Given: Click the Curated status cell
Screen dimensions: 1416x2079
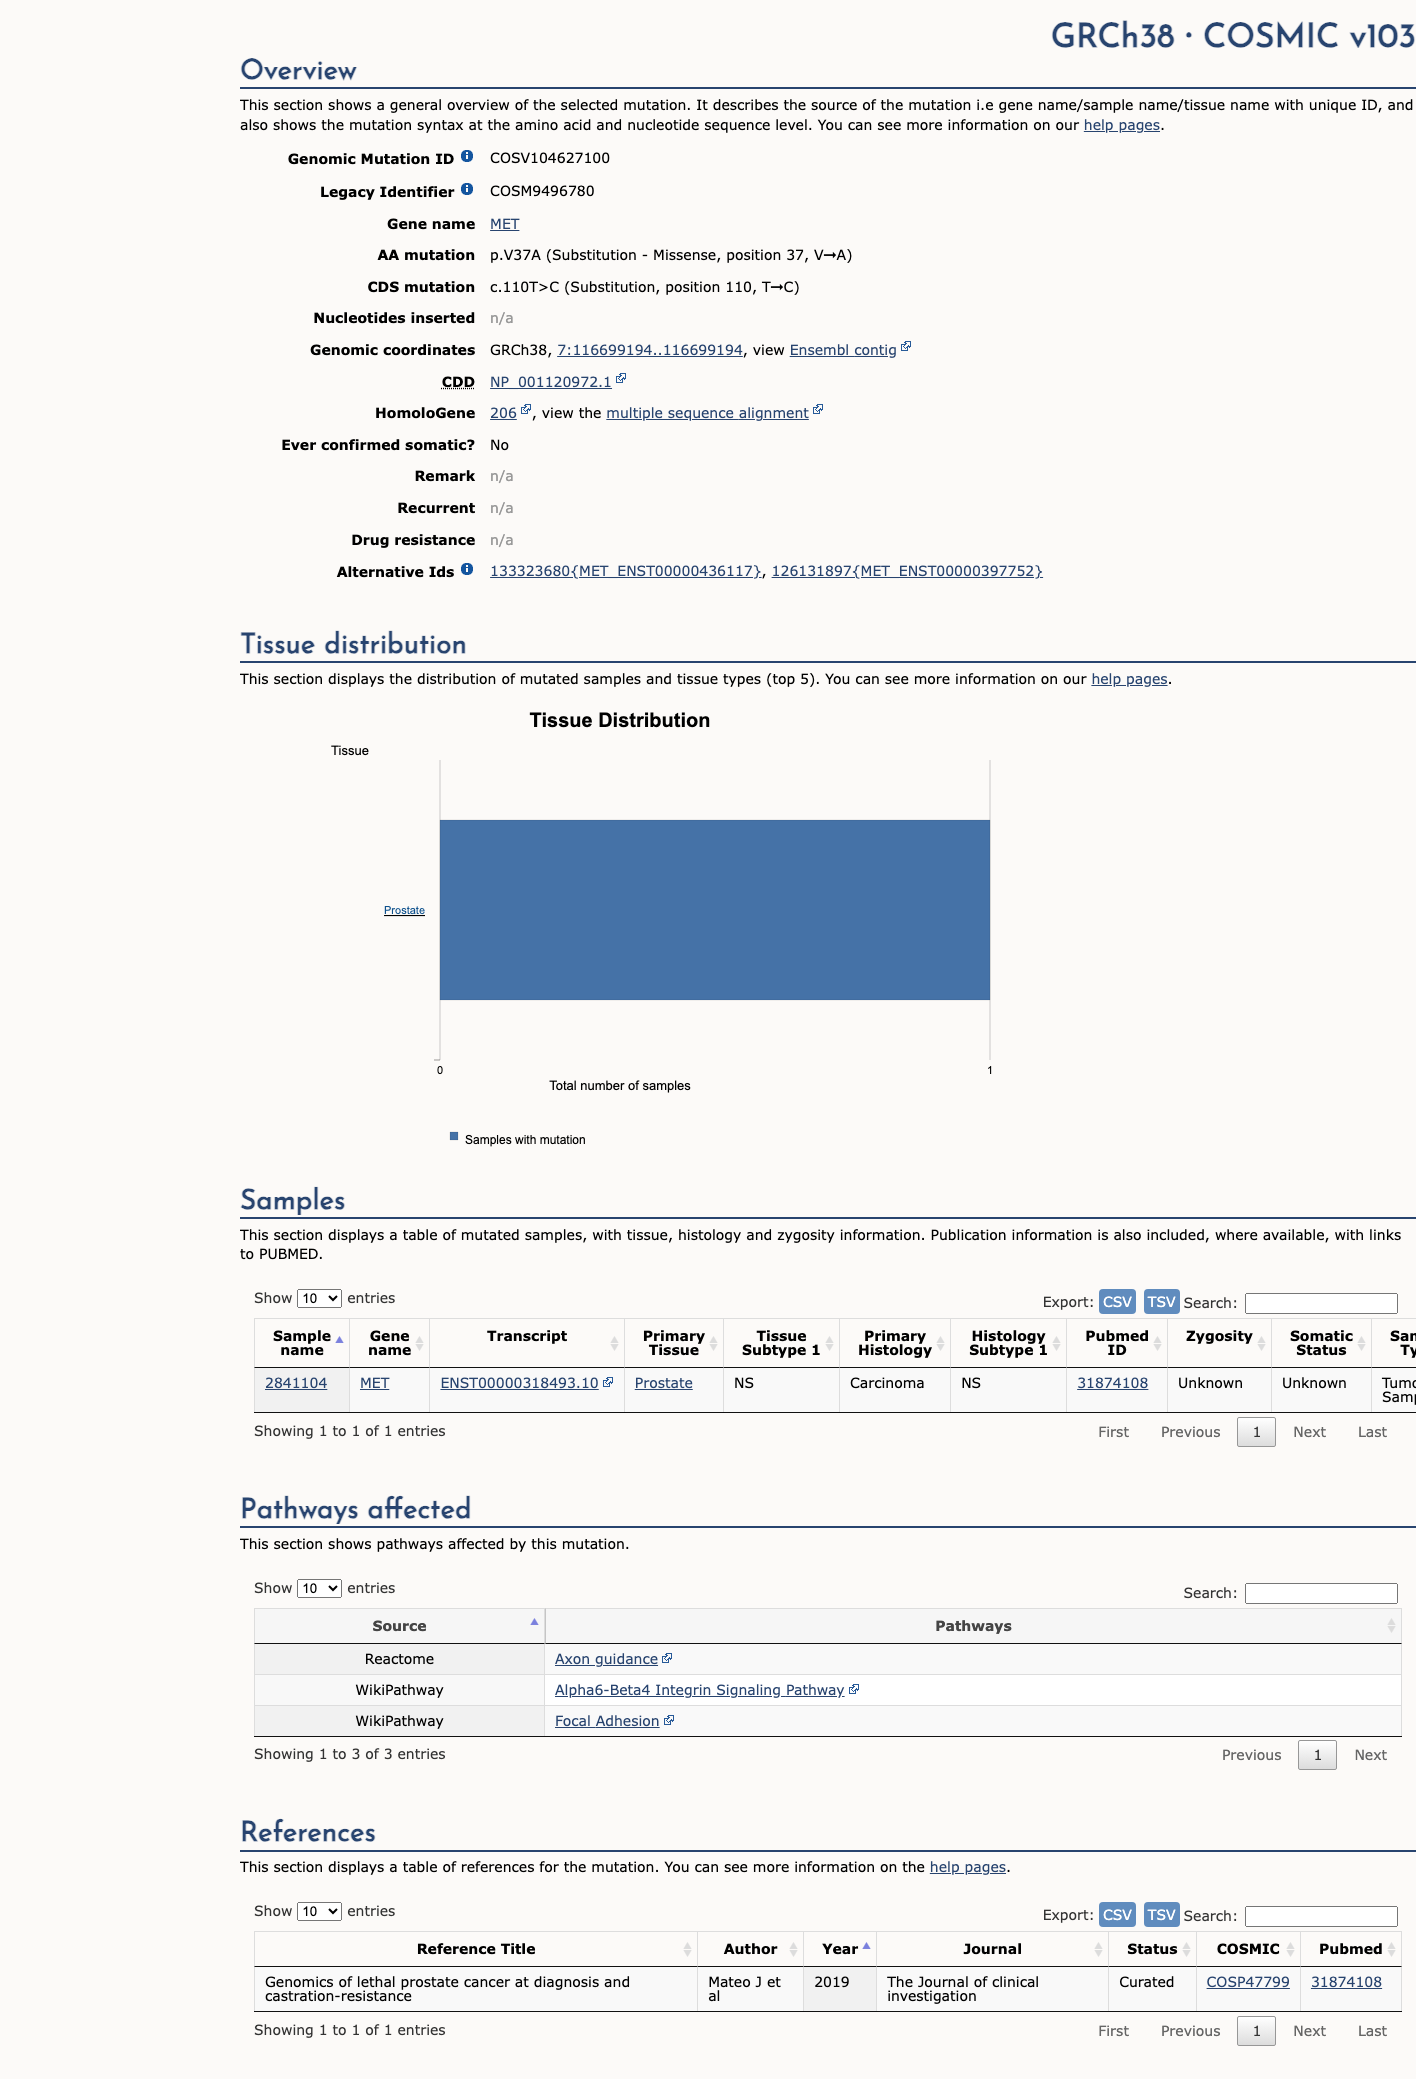Looking at the screenshot, I should (x=1151, y=1989).
